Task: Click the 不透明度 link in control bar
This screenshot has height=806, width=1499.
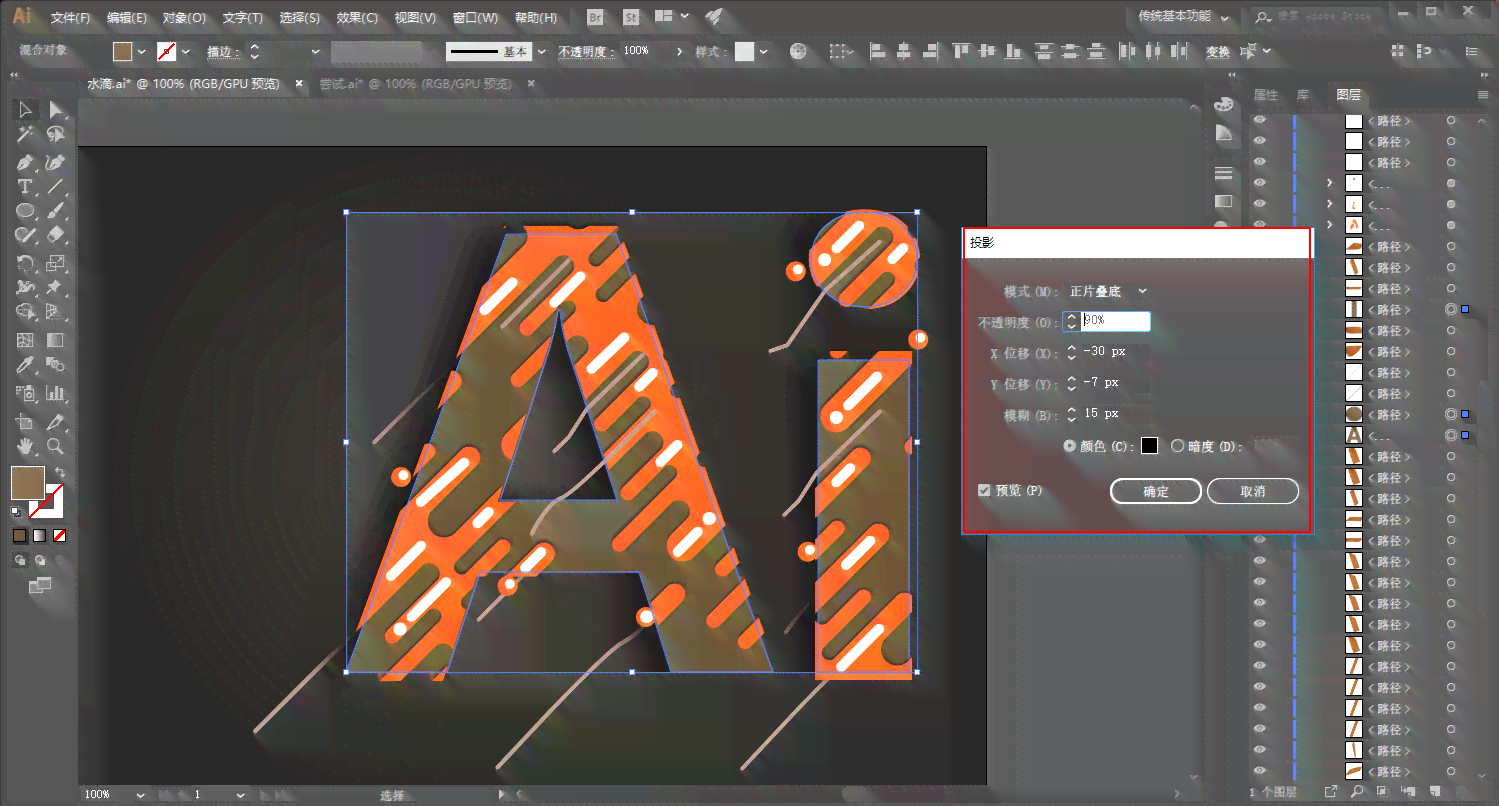Action: (587, 52)
